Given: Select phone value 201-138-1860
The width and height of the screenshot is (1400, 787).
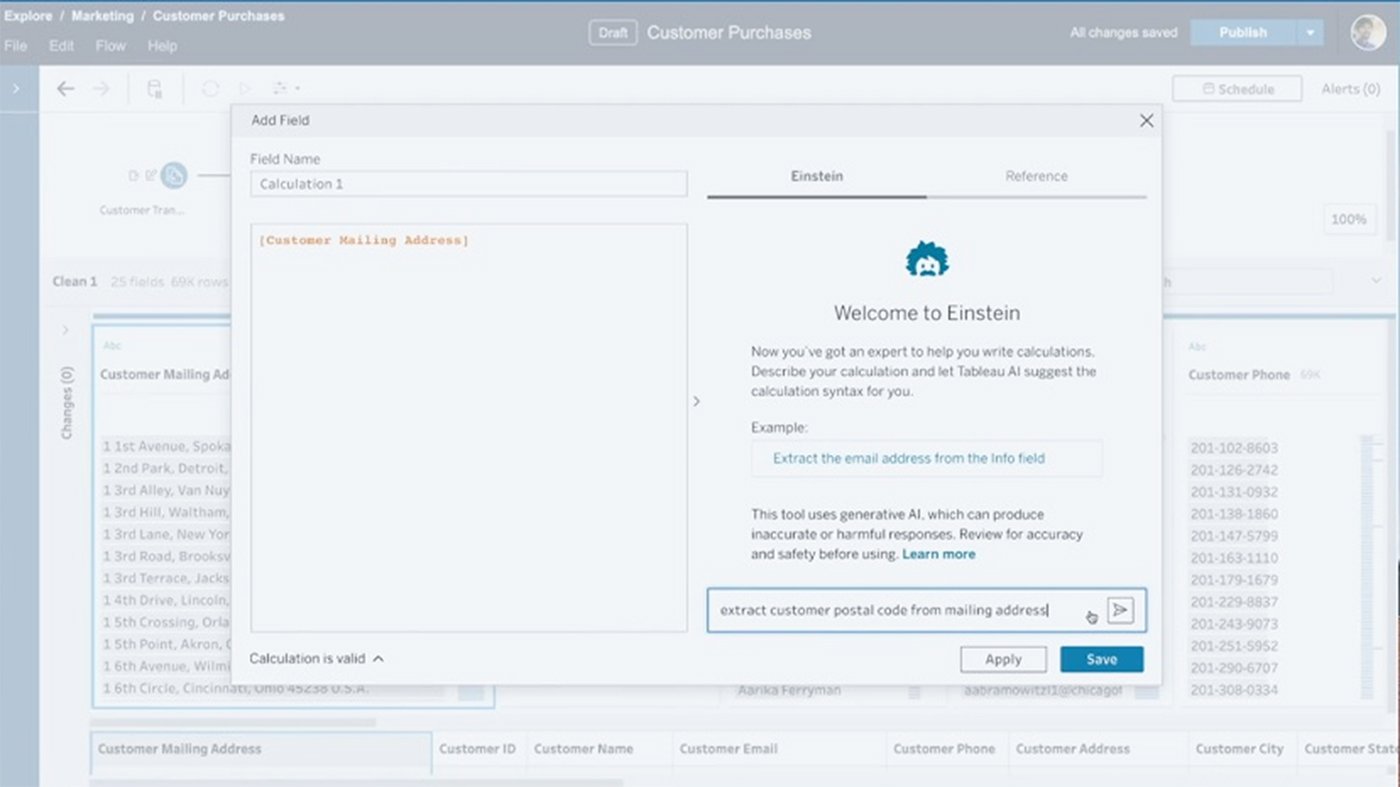Looking at the screenshot, I should [x=1234, y=514].
